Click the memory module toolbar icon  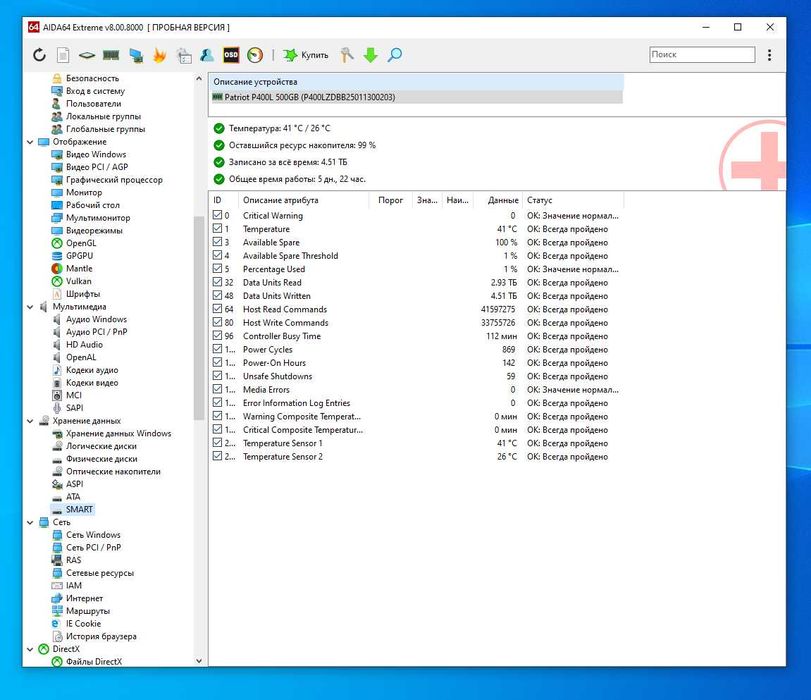(x=111, y=55)
